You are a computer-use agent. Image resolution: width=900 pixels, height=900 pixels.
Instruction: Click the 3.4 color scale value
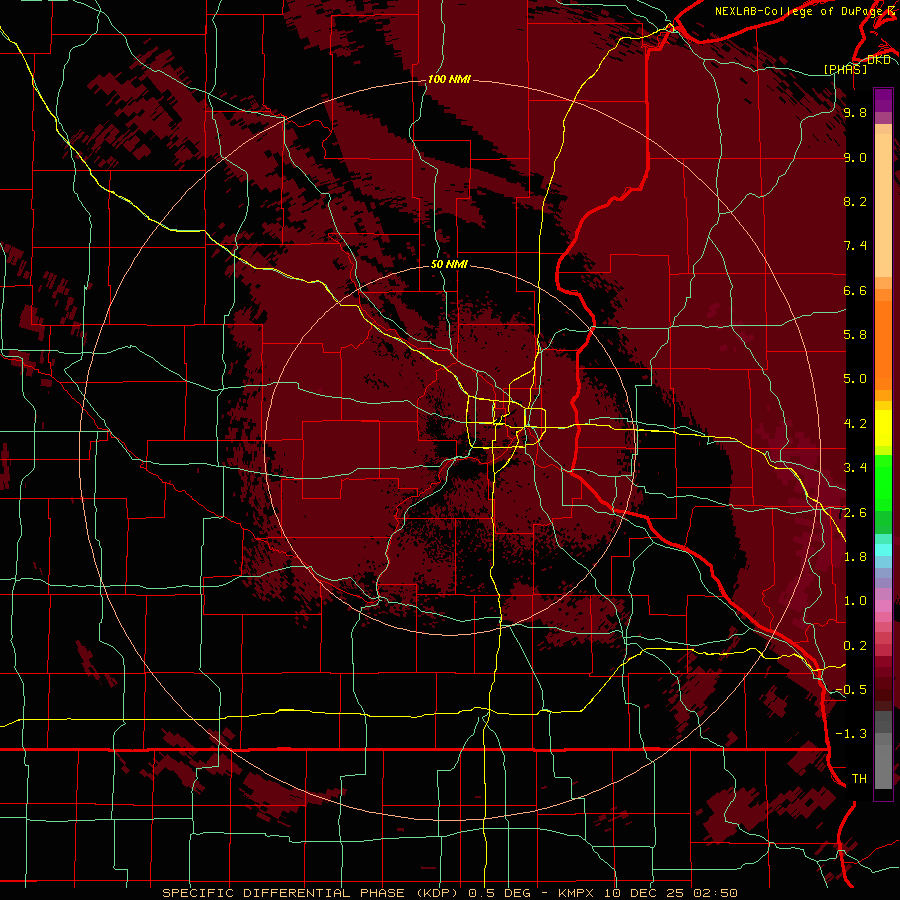tap(855, 468)
